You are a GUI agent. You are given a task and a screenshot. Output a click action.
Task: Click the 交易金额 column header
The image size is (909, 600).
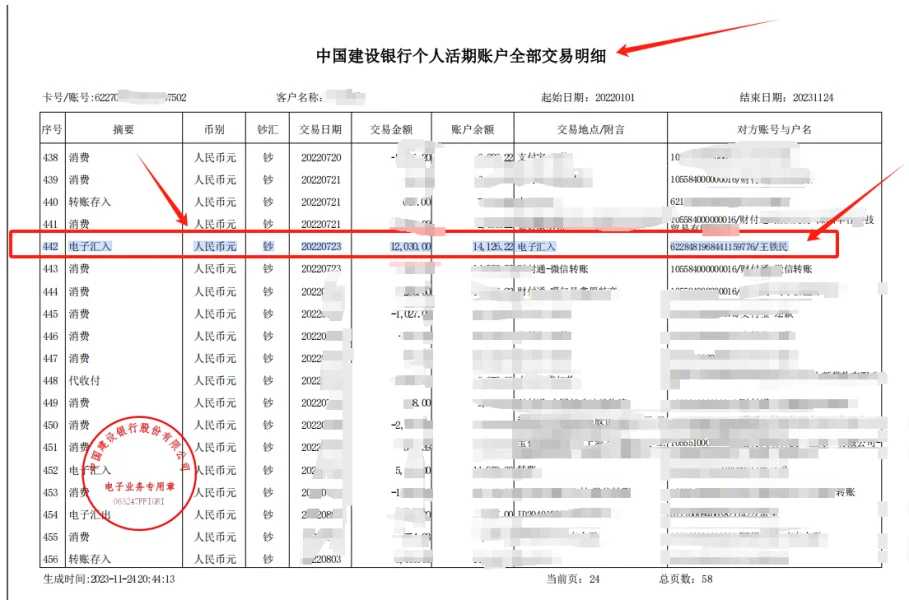[391, 129]
